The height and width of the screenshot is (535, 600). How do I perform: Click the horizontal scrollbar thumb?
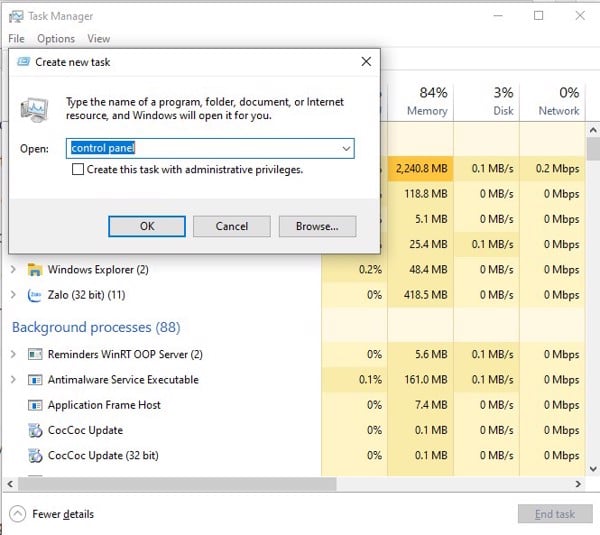pyautogui.click(x=177, y=484)
